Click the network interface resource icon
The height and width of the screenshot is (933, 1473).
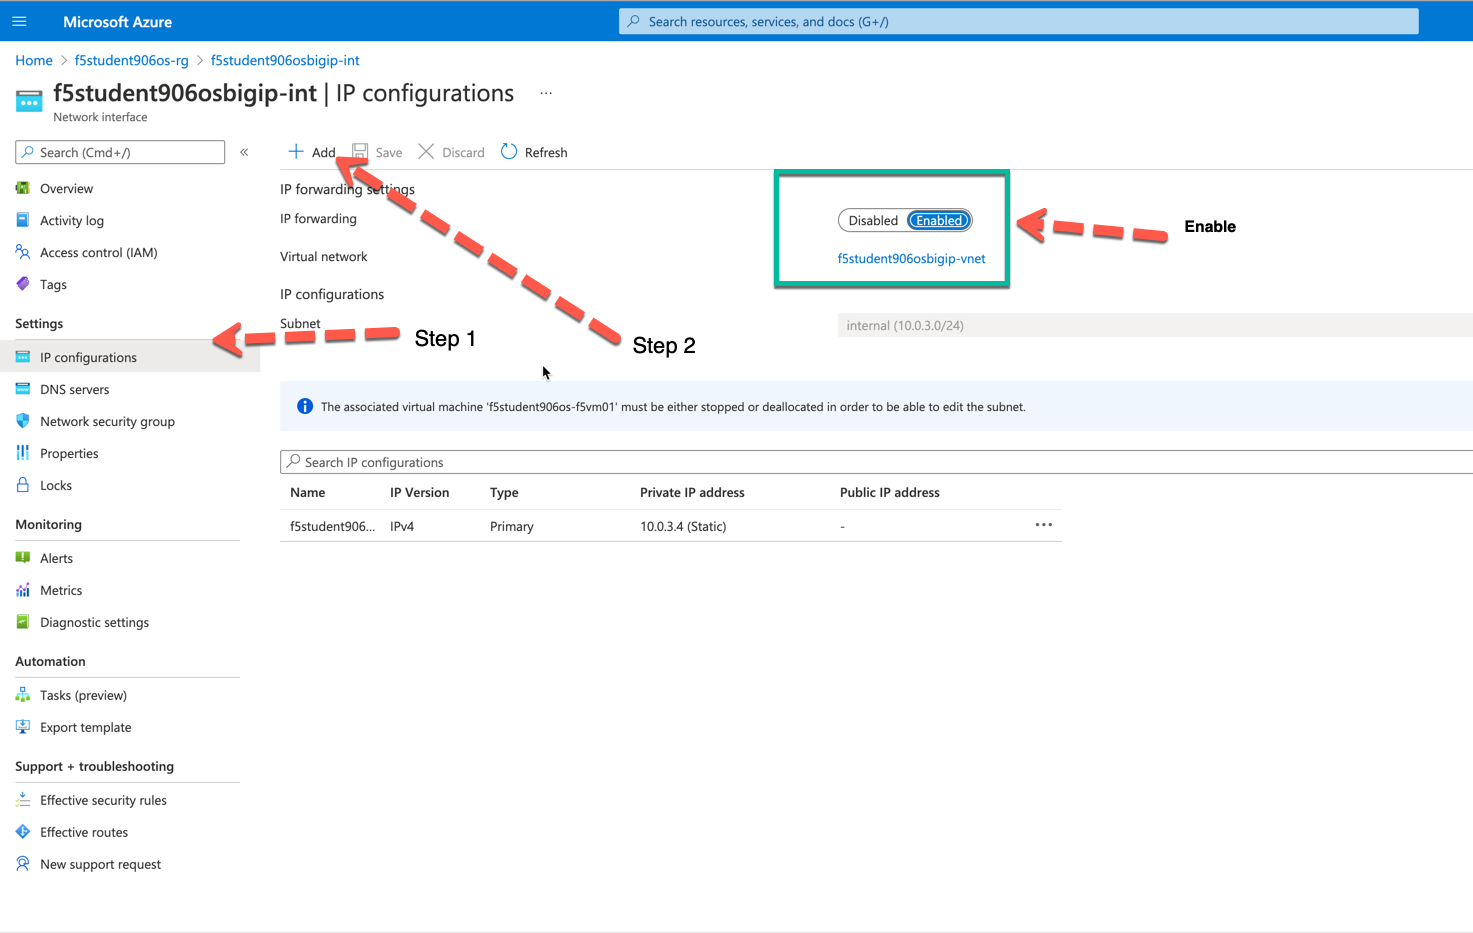29,101
